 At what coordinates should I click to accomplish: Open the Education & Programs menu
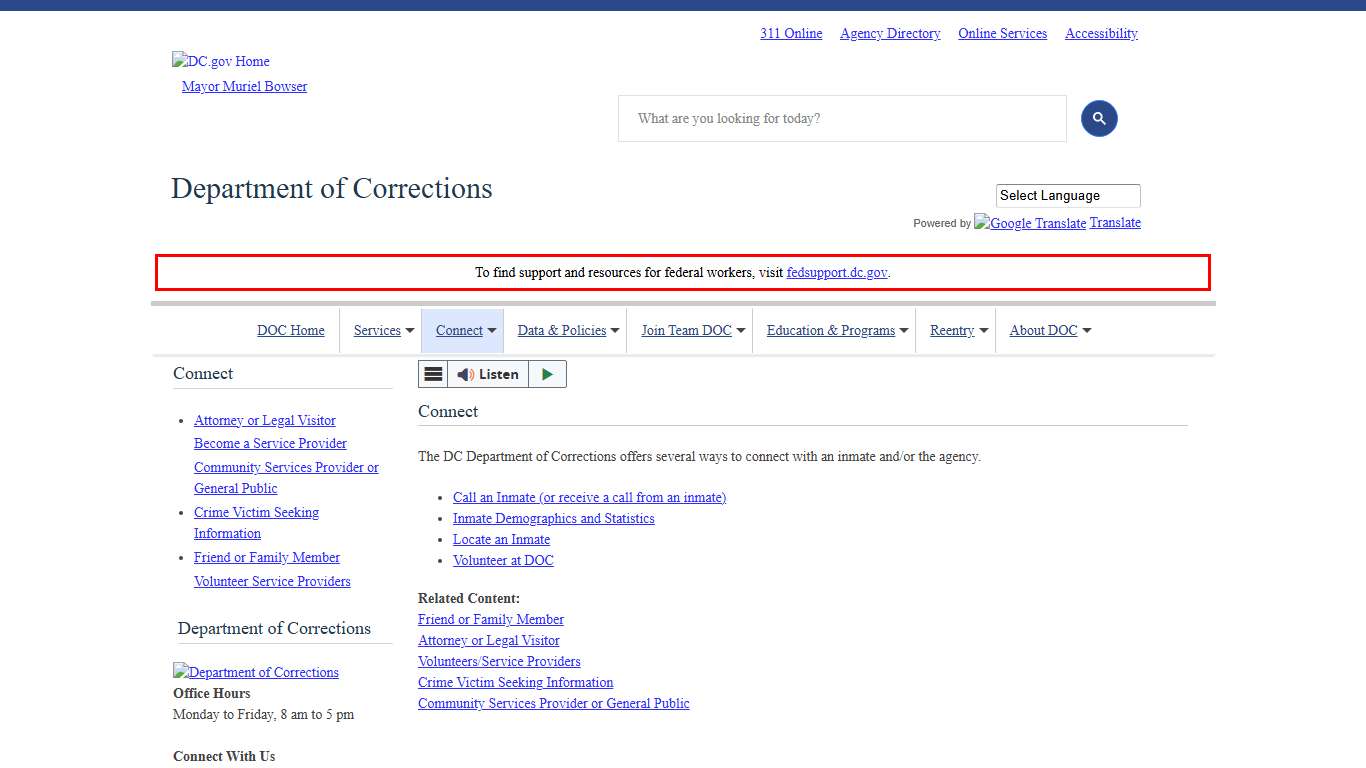click(837, 331)
